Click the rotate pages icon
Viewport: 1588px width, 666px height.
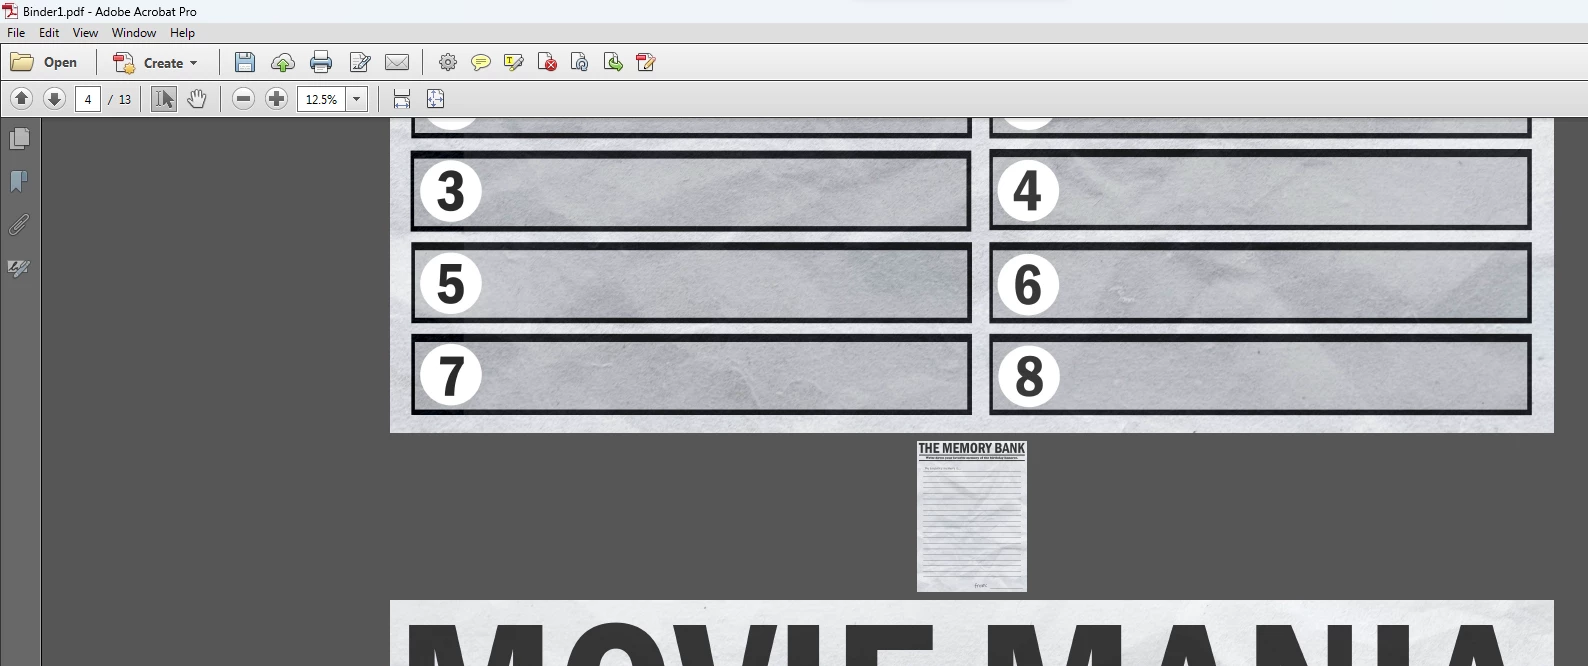(580, 62)
